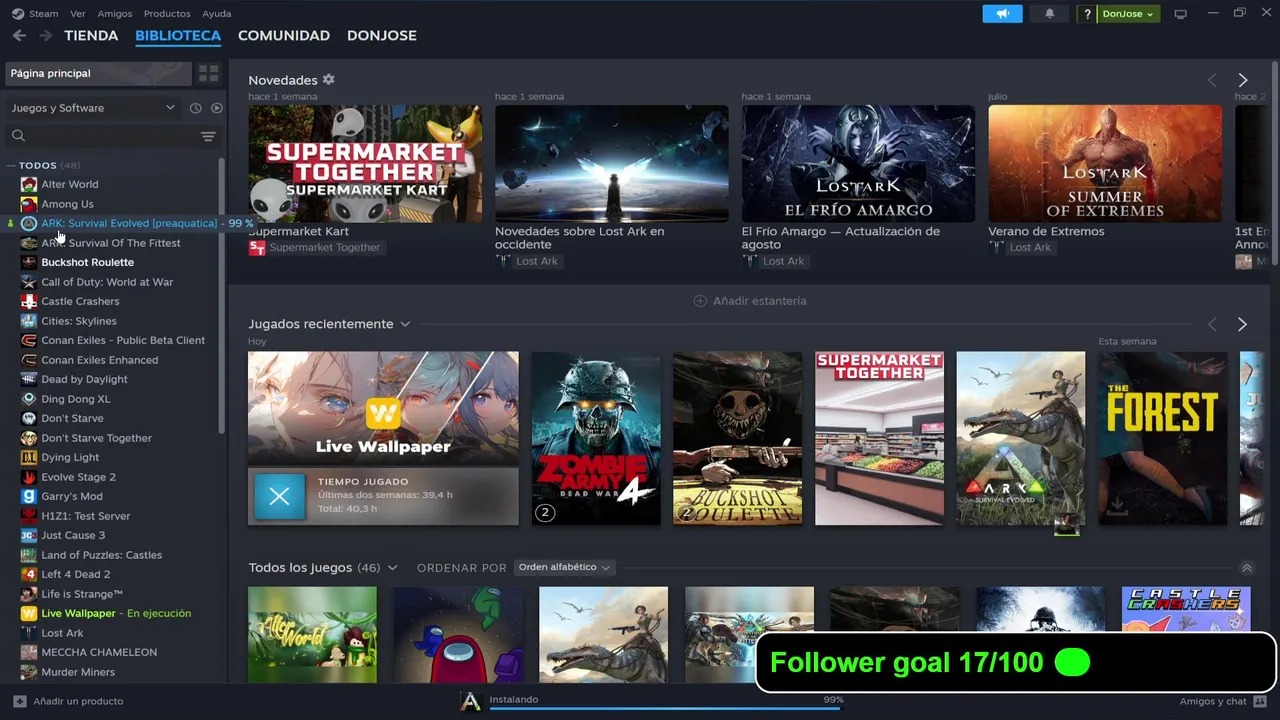Open The Forest recent game cover
Image resolution: width=1280 pixels, height=720 pixels.
pos(1164,438)
